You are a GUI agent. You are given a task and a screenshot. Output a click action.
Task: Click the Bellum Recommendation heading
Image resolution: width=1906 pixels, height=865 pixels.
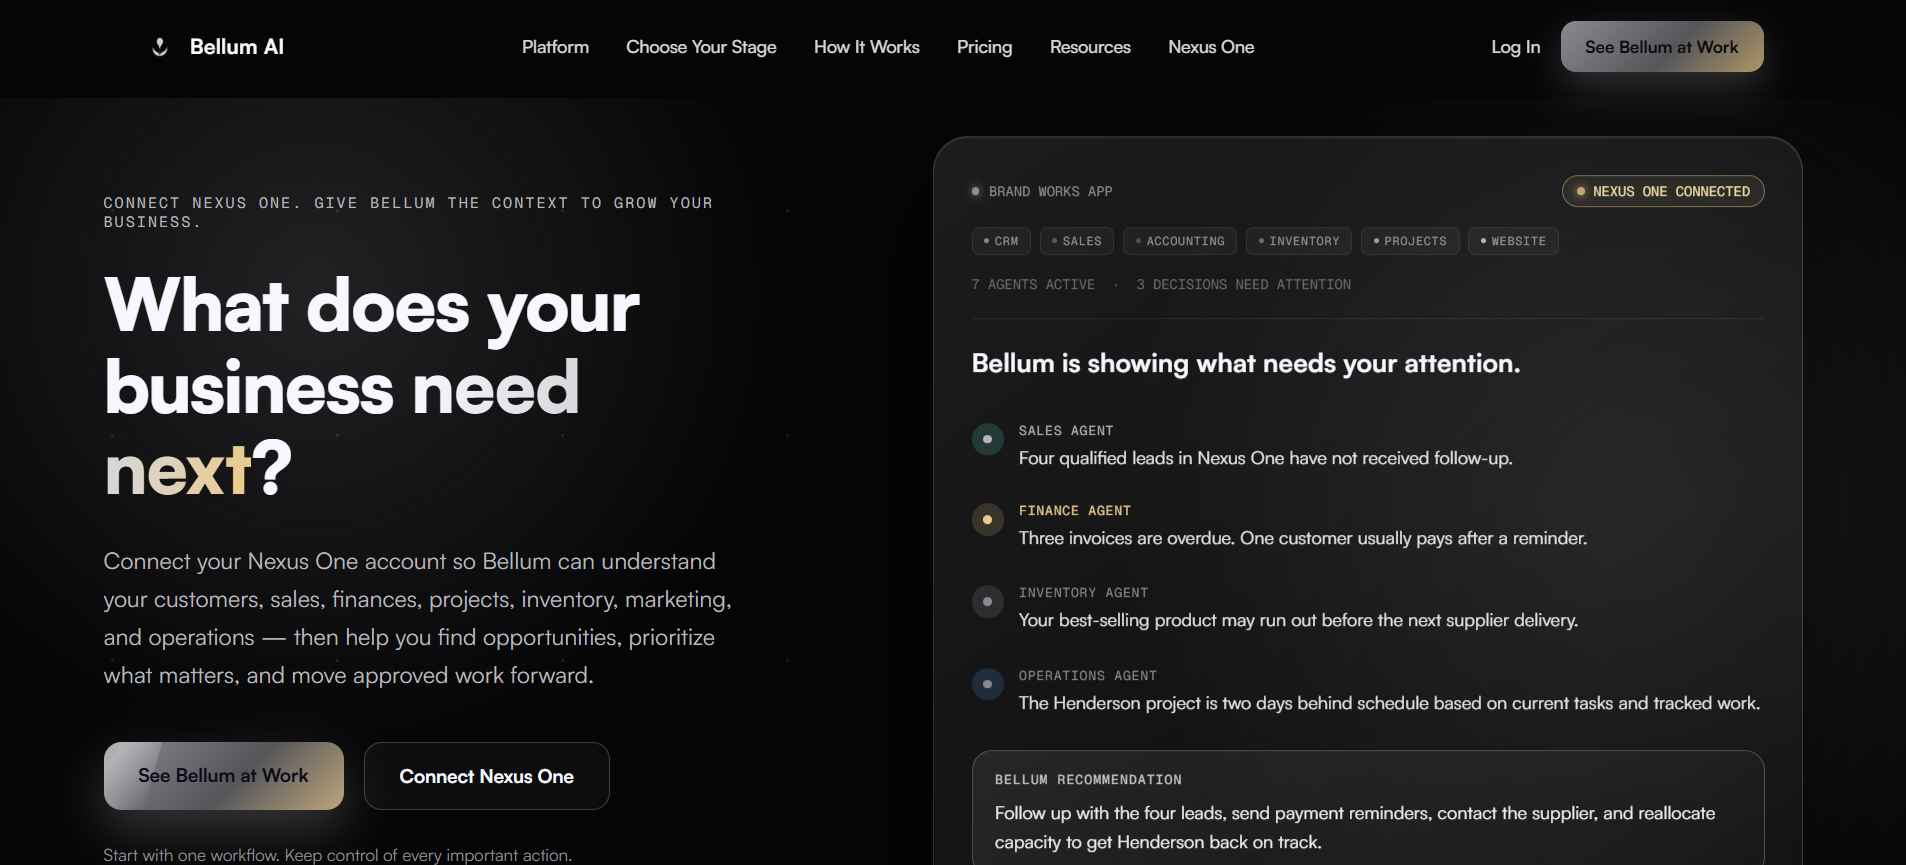click(1088, 780)
